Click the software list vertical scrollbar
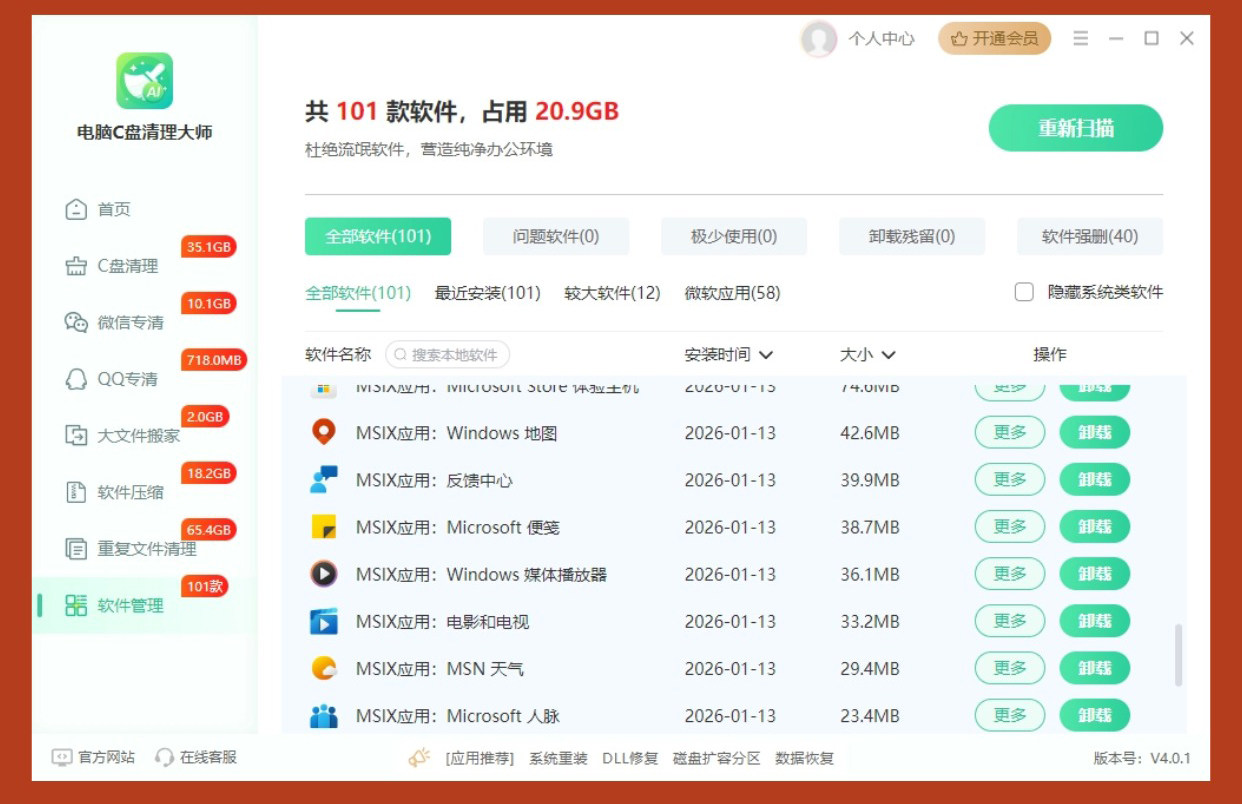The width and height of the screenshot is (1242, 804). tap(1179, 656)
